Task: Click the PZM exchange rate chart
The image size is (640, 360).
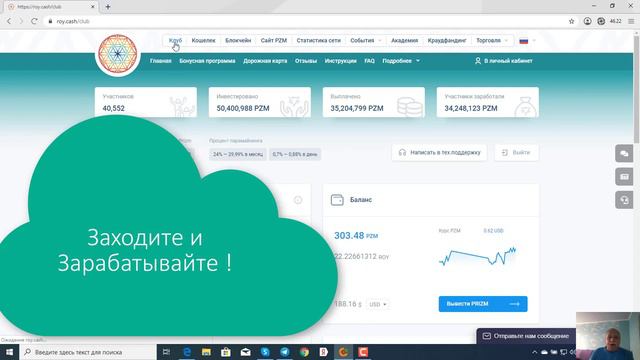Action: [x=477, y=256]
